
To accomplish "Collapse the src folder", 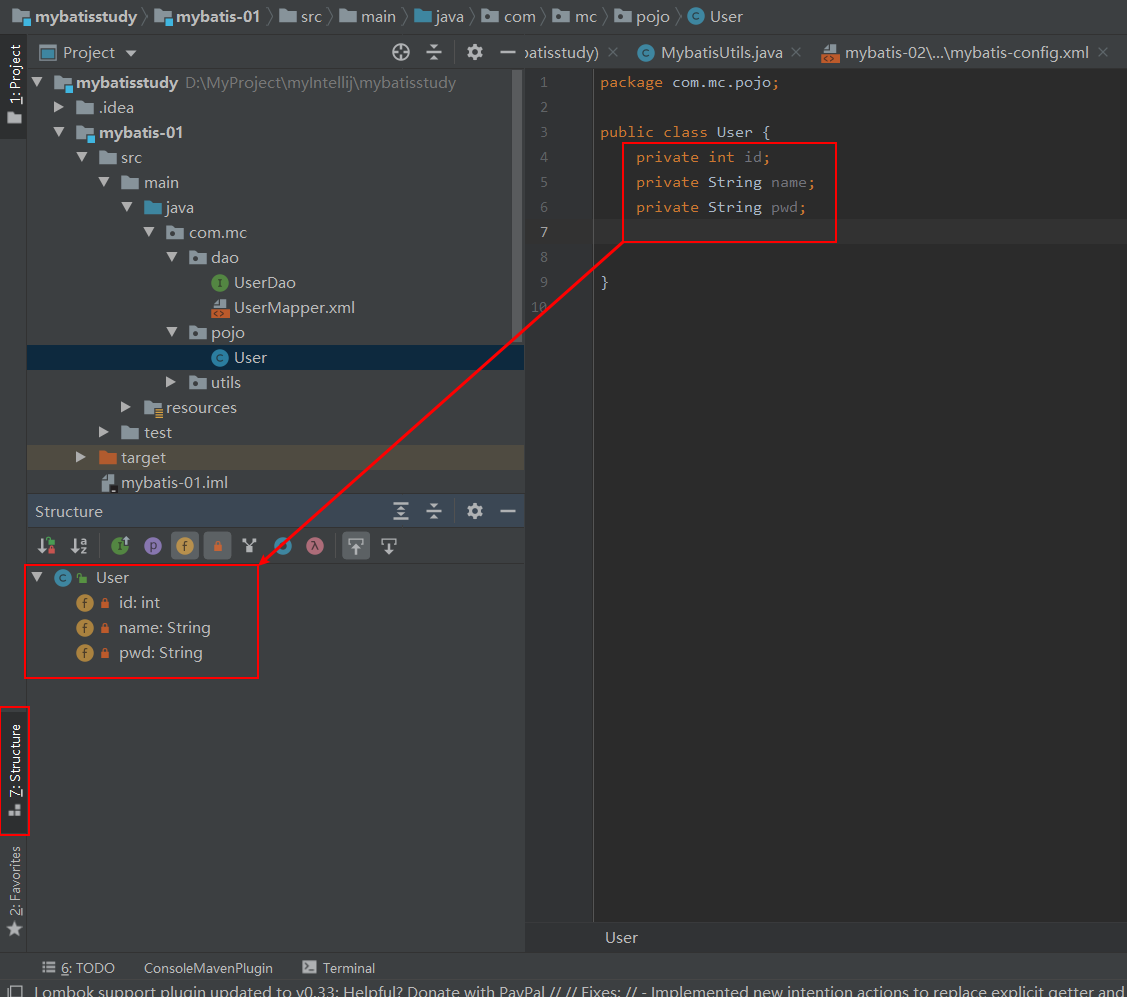I will coord(82,157).
